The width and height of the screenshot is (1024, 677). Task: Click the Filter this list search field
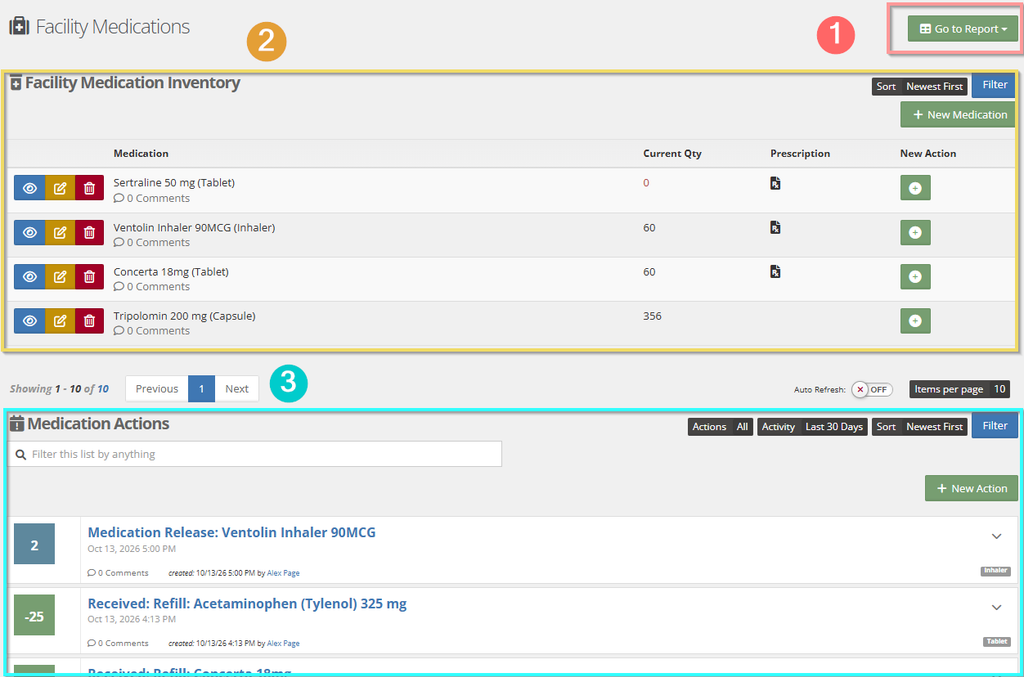(255, 454)
